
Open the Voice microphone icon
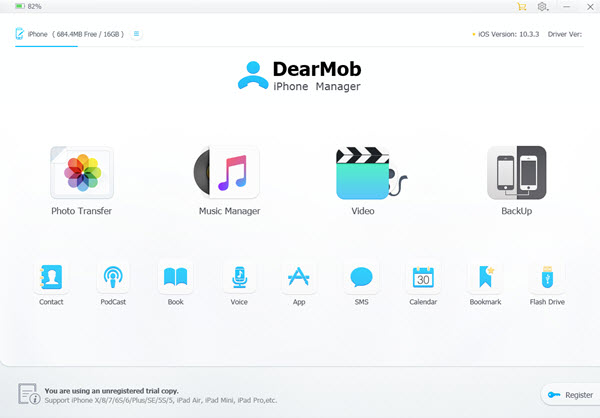[239, 276]
